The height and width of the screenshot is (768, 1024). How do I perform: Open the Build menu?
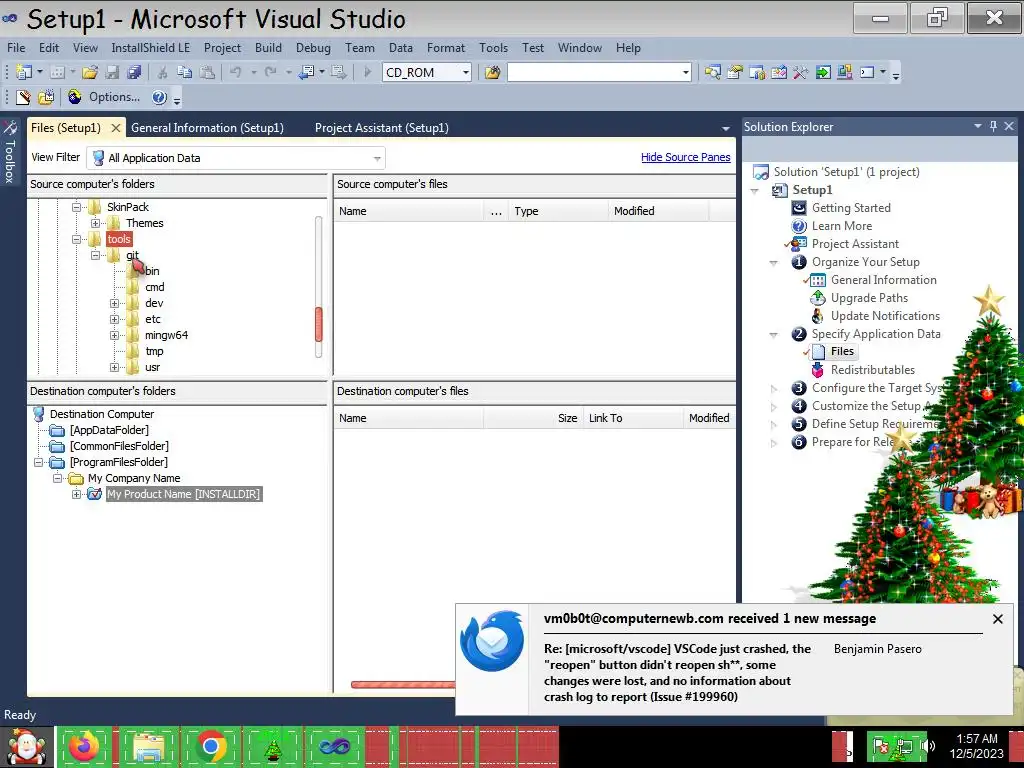click(268, 48)
